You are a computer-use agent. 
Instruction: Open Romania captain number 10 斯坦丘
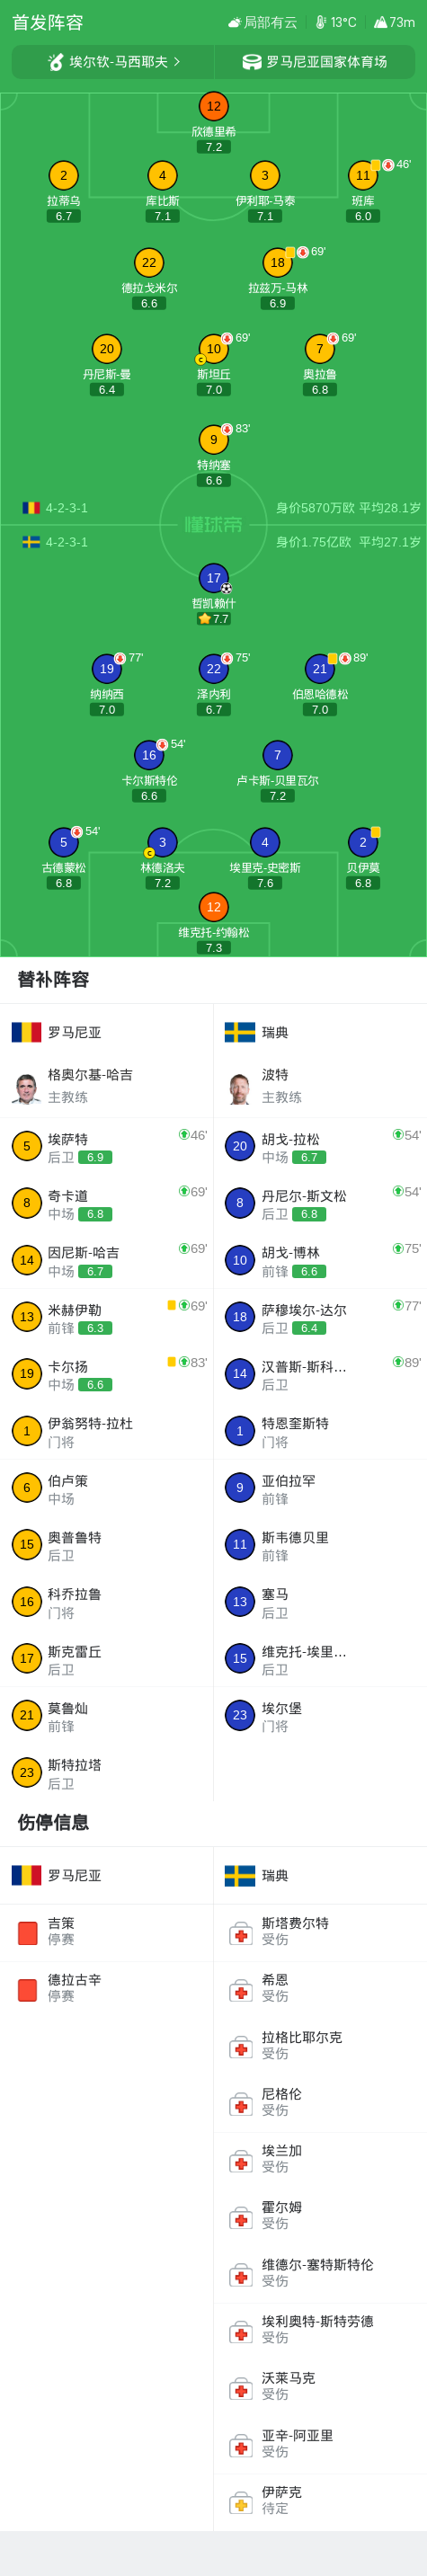pos(213,349)
